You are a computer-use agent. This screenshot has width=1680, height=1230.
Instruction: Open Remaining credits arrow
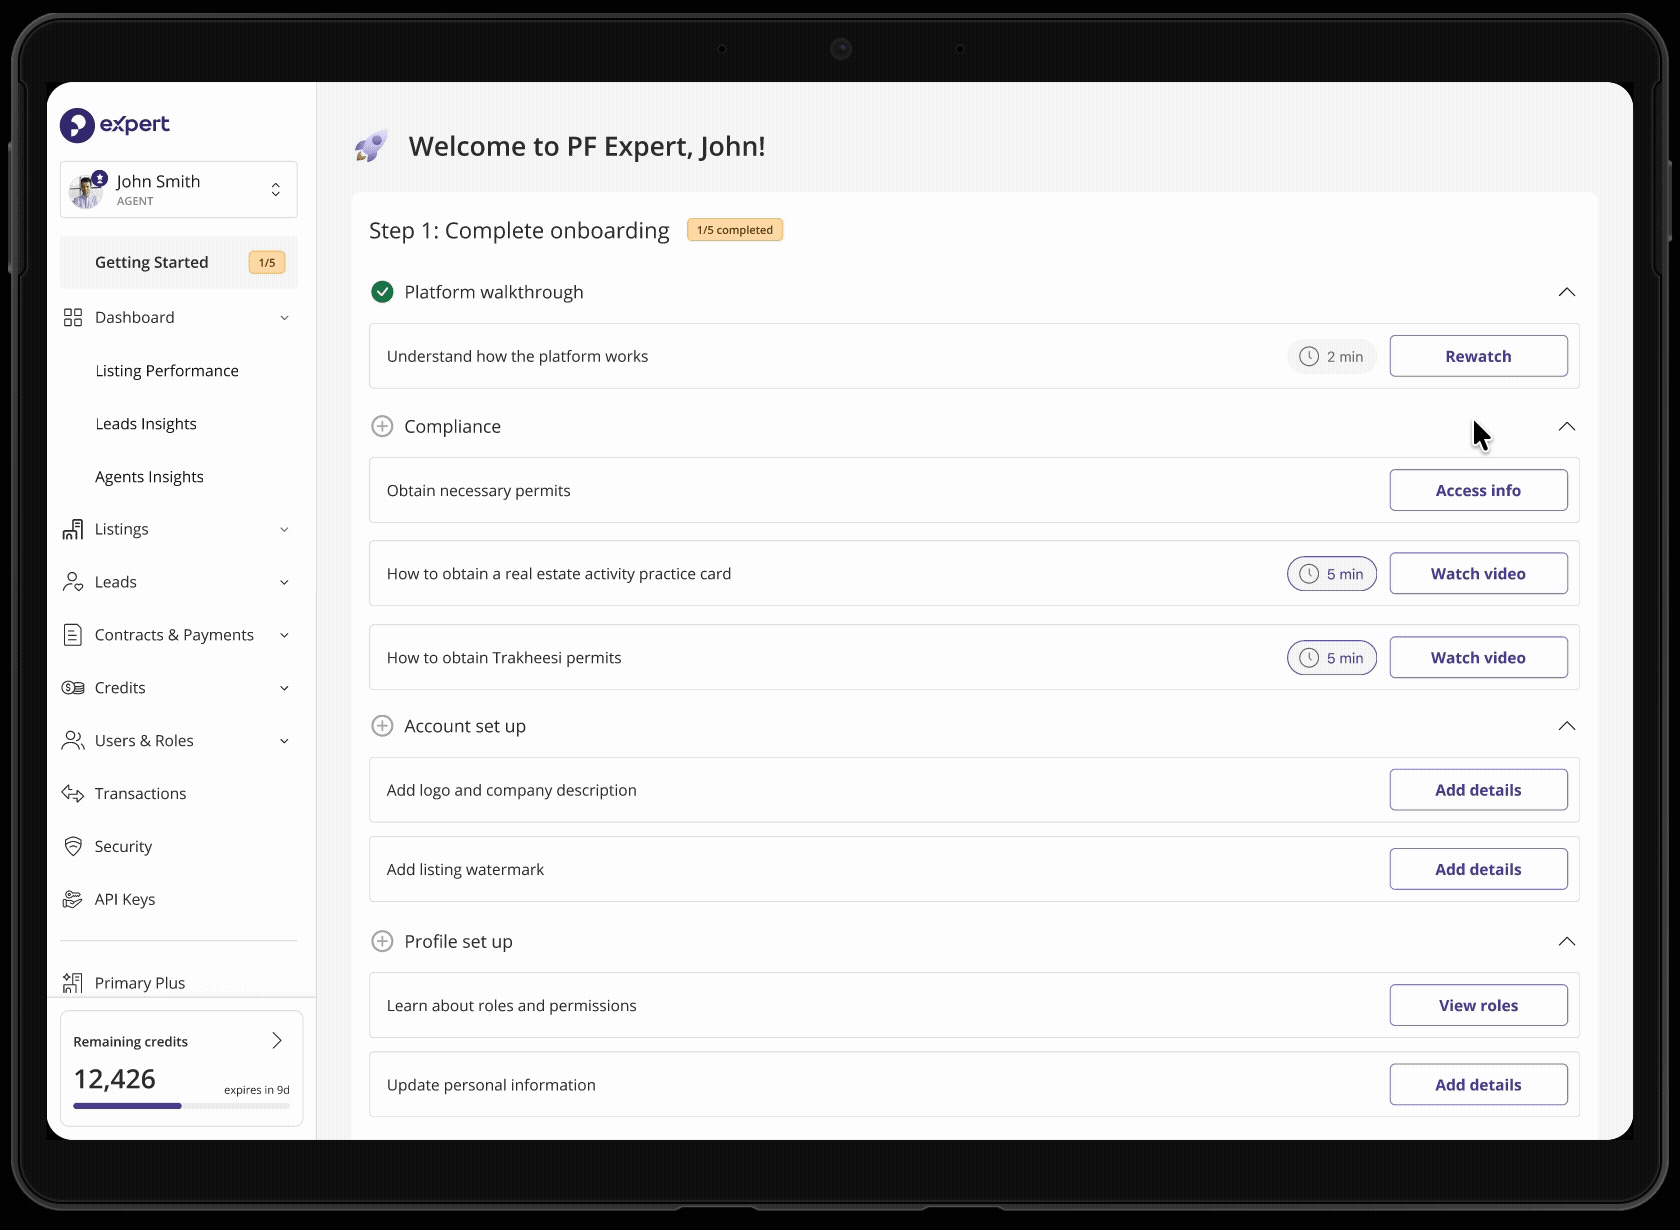click(277, 1041)
